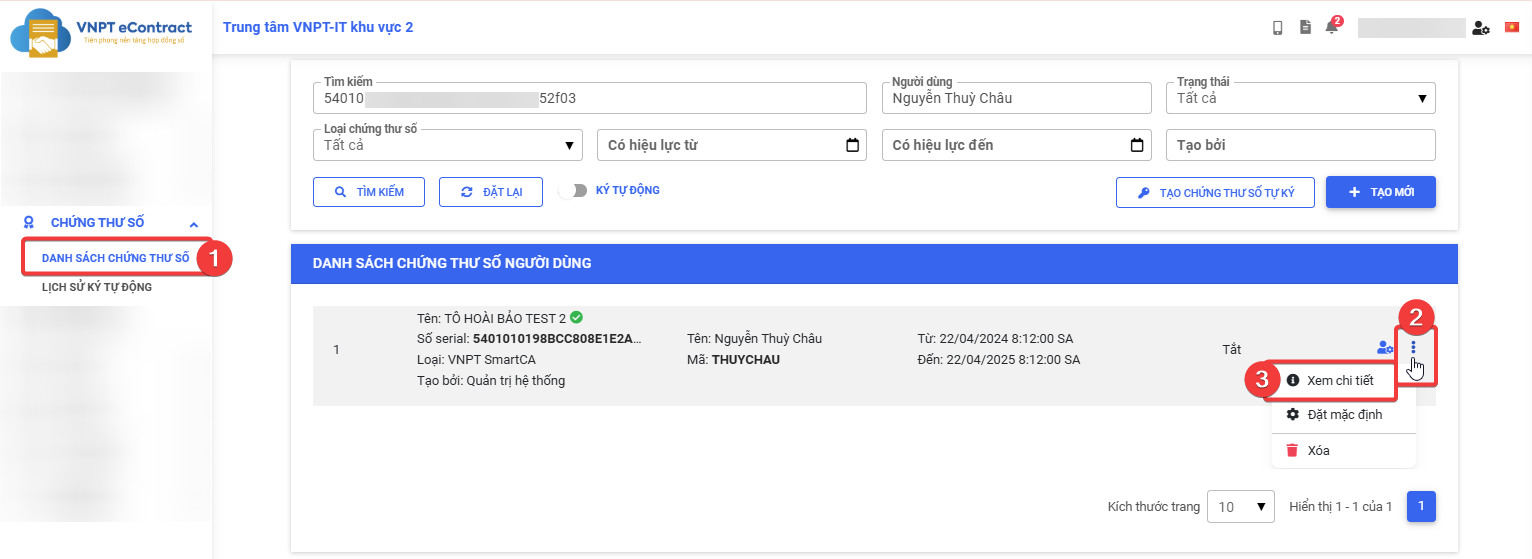The height and width of the screenshot is (559, 1532).
Task: Open the Loại chứng thư số dropdown
Action: pyautogui.click(x=447, y=145)
